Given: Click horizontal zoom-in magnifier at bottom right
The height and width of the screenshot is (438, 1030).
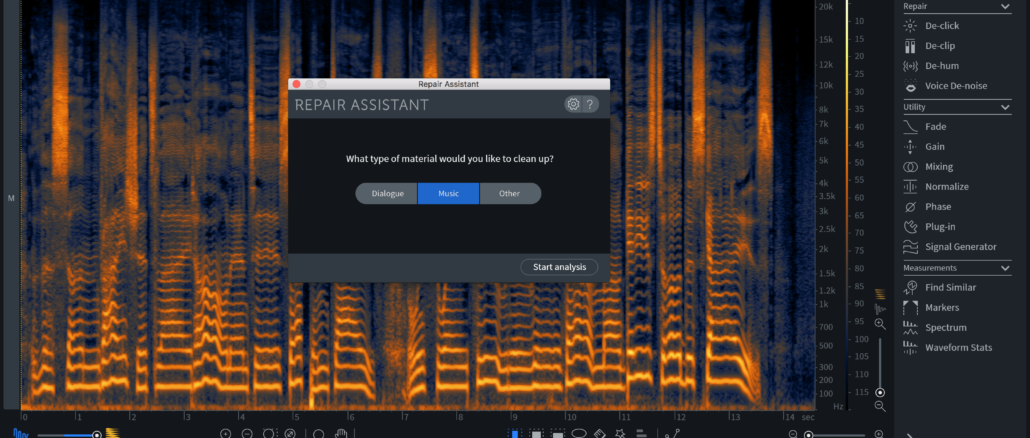Looking at the screenshot, I should 879,434.
